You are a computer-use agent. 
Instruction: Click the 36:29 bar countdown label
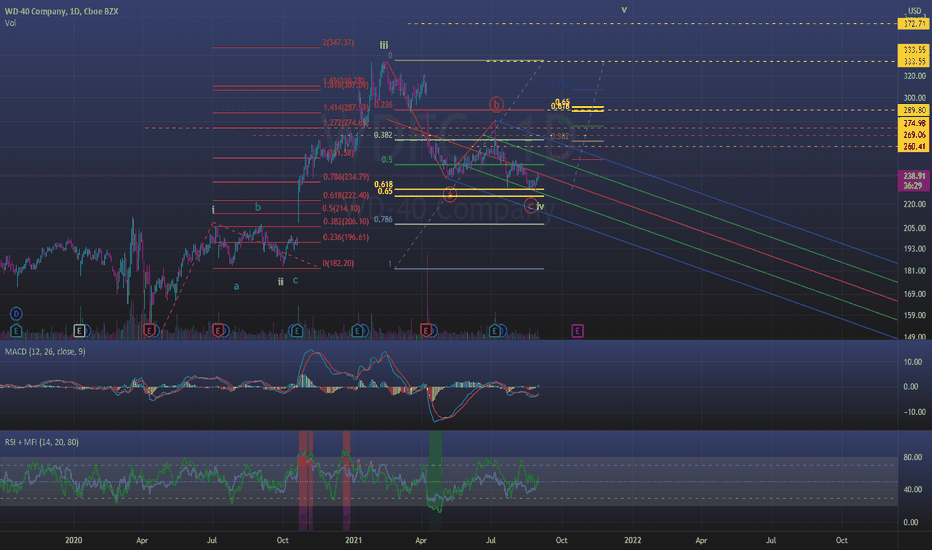[x=914, y=186]
